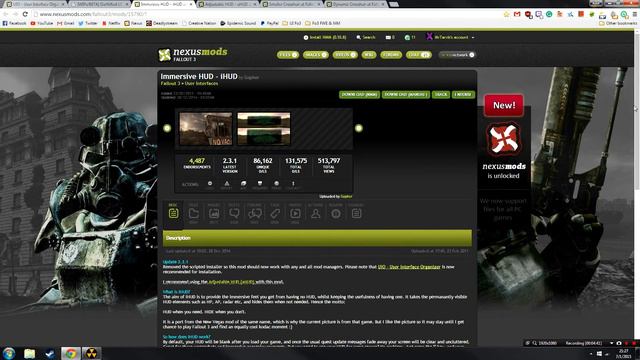Open the messages envelope icon in top bar

(x=388, y=37)
